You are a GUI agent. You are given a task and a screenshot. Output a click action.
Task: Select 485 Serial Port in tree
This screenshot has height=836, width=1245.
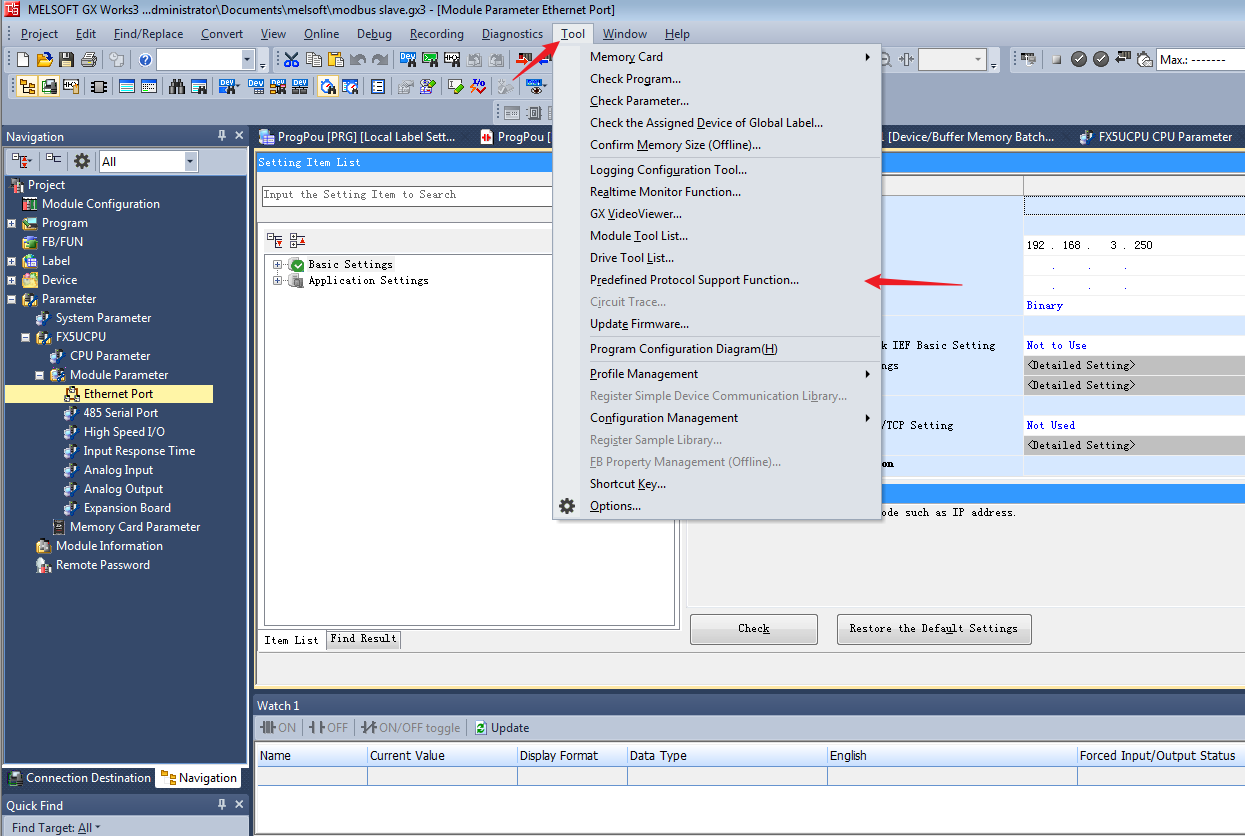point(120,413)
